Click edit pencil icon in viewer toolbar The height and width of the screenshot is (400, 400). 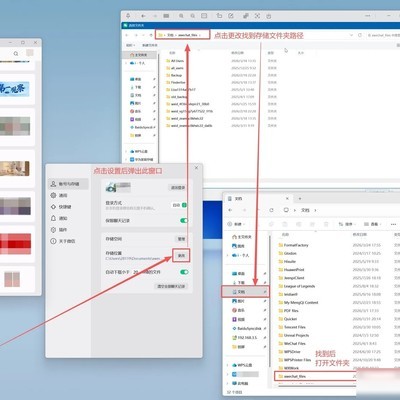(231, 16)
